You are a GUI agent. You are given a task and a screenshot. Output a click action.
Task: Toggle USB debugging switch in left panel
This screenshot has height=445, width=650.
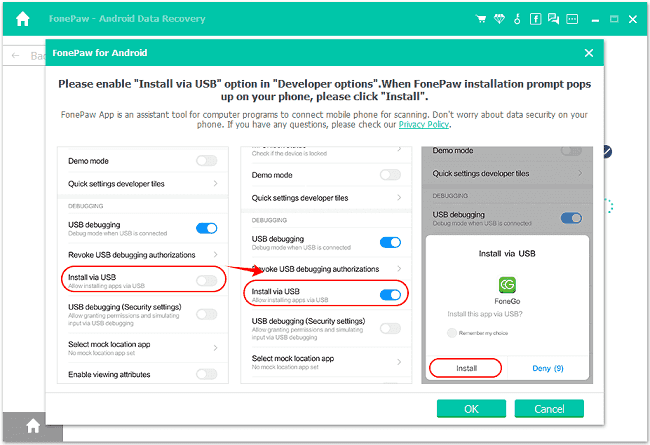(206, 229)
